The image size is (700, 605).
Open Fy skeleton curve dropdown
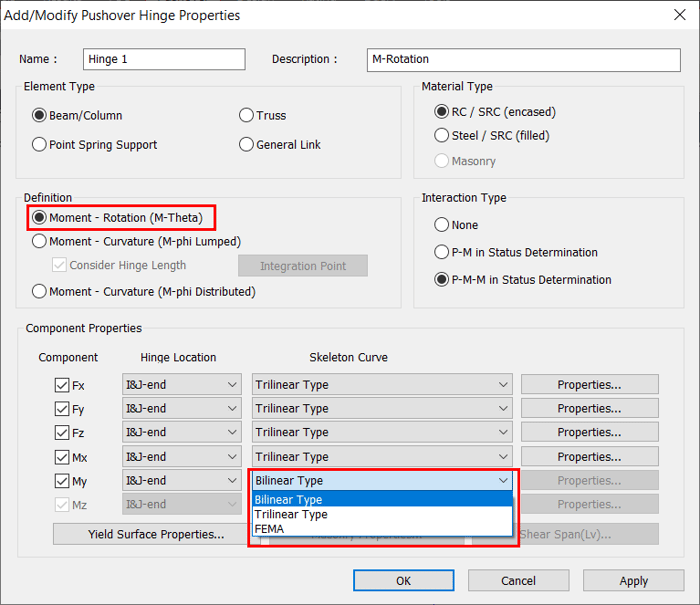[382, 408]
